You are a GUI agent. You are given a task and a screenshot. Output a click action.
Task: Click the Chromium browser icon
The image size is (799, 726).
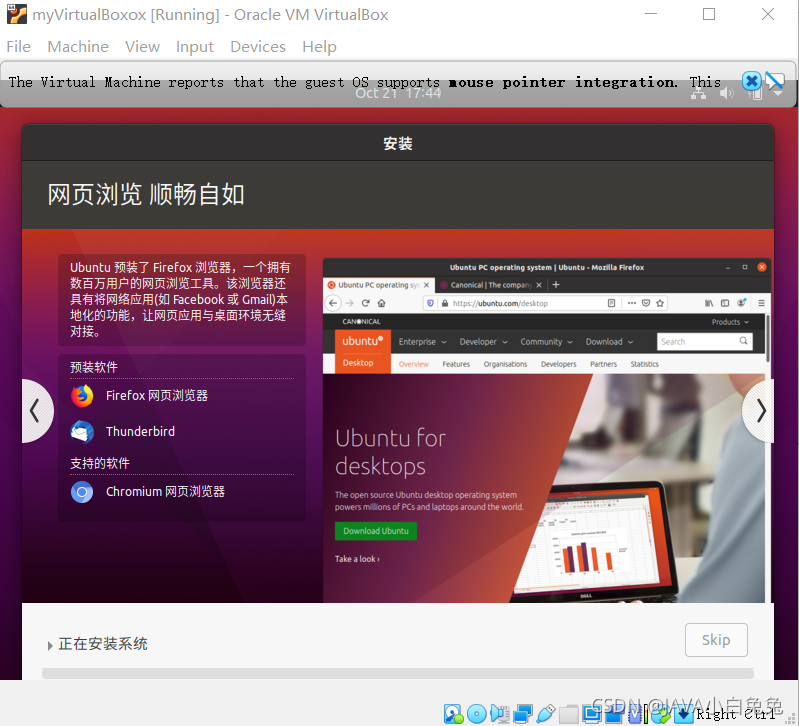[x=82, y=492]
